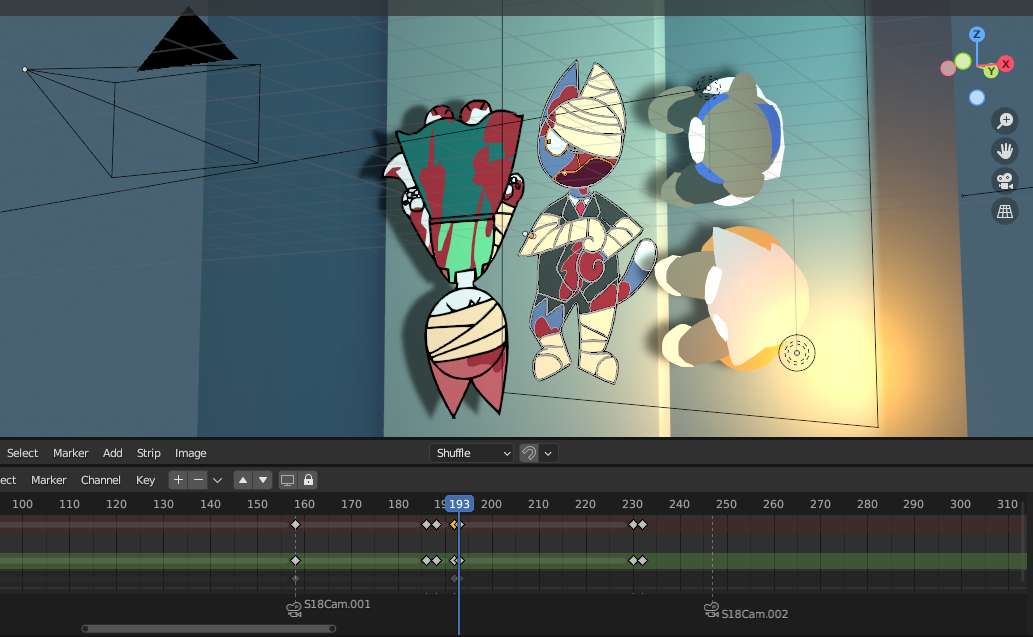Image resolution: width=1033 pixels, height=637 pixels.
Task: Open the Strip menu
Action: point(148,453)
